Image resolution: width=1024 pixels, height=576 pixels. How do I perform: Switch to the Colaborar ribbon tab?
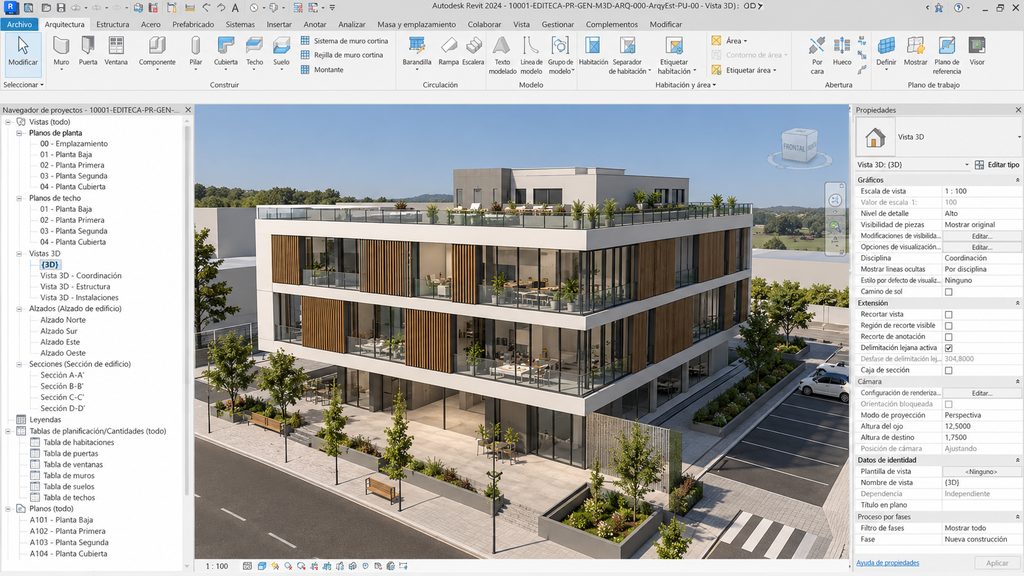point(484,24)
